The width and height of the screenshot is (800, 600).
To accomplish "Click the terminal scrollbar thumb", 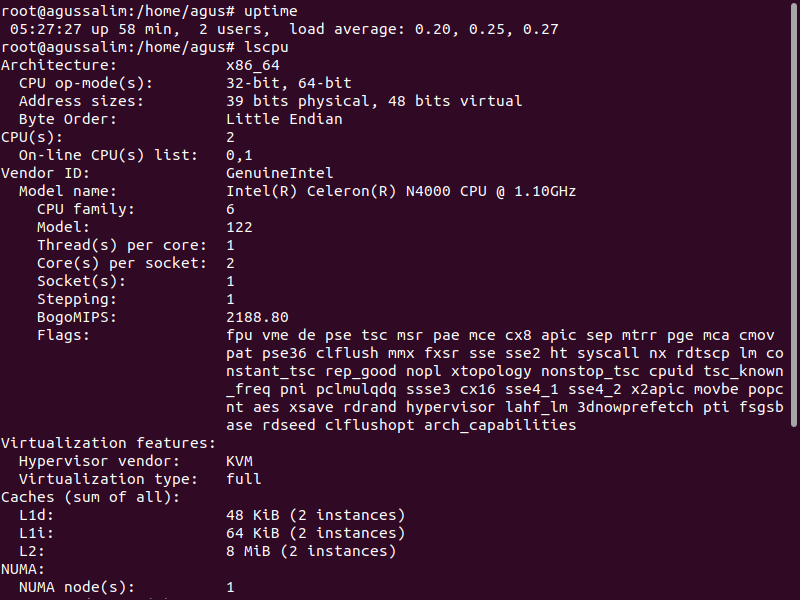I will (794, 214).
